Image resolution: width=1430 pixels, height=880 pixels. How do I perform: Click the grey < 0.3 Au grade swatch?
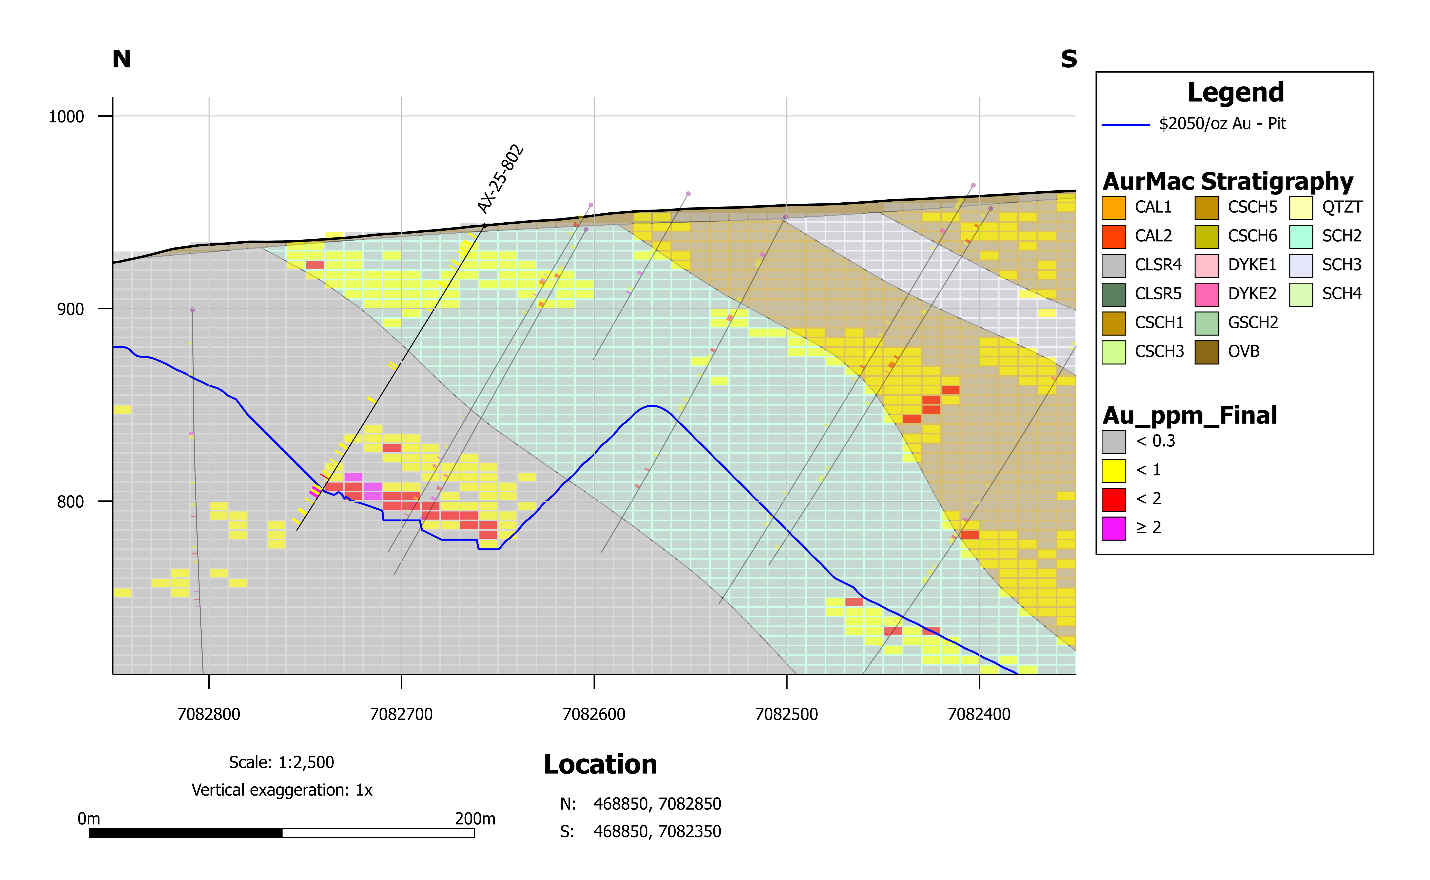1114,441
